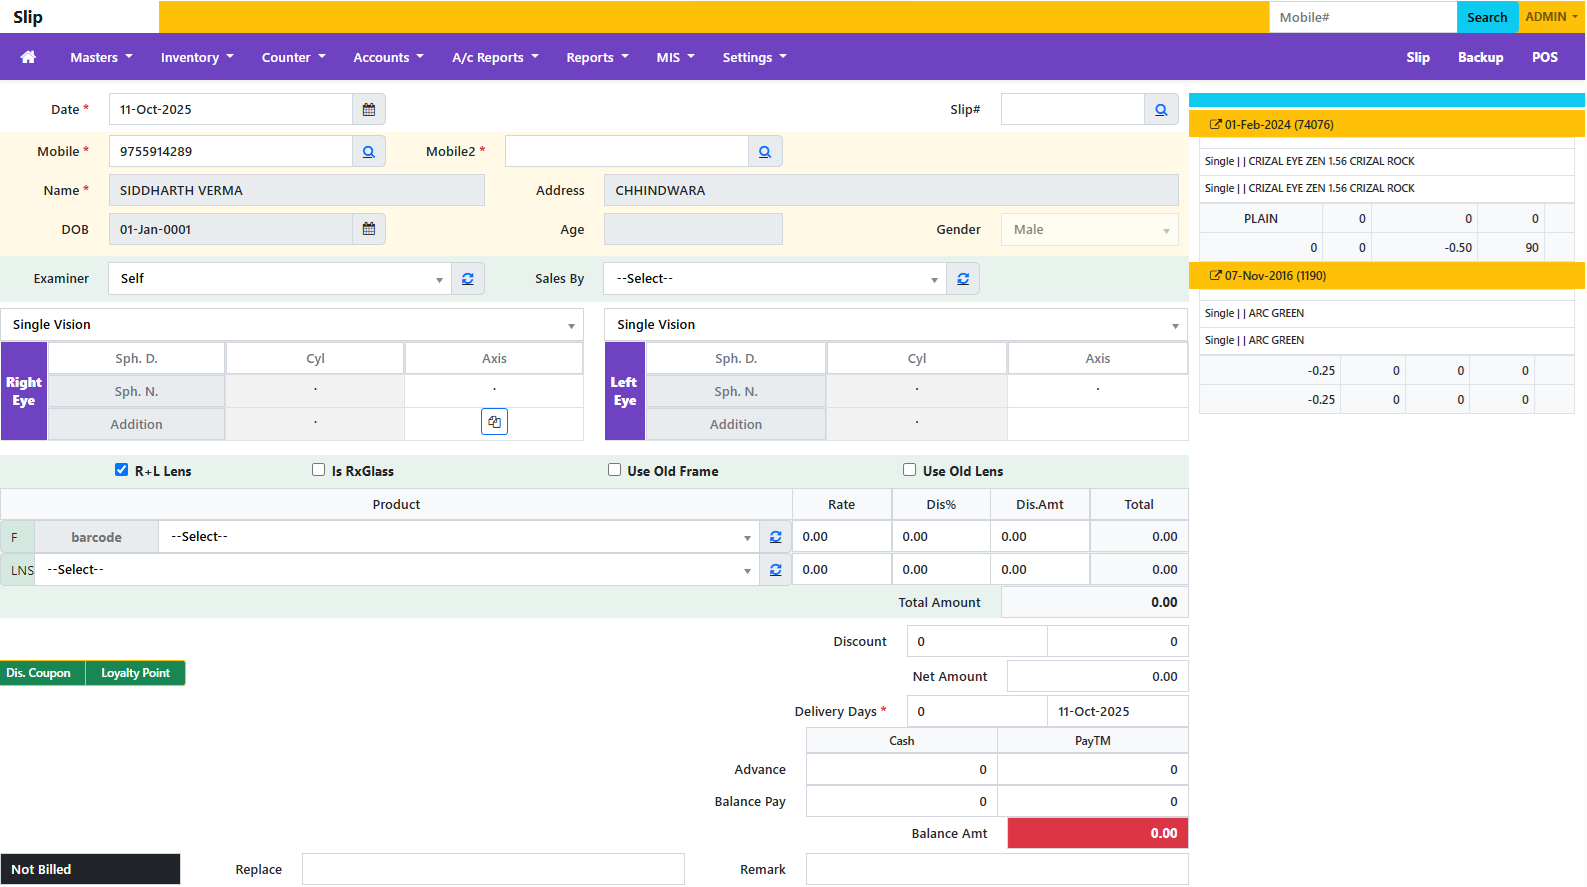Click the Slip# search icon
The height and width of the screenshot is (887, 1587).
point(1161,110)
